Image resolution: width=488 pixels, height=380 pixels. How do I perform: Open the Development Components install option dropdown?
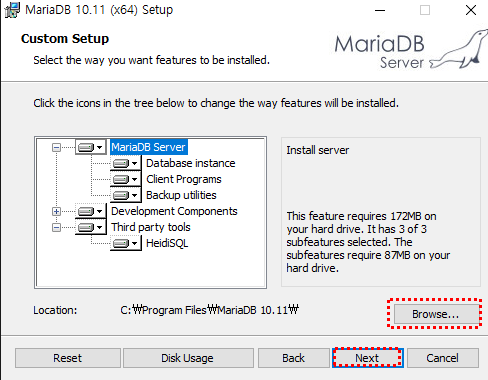91,211
